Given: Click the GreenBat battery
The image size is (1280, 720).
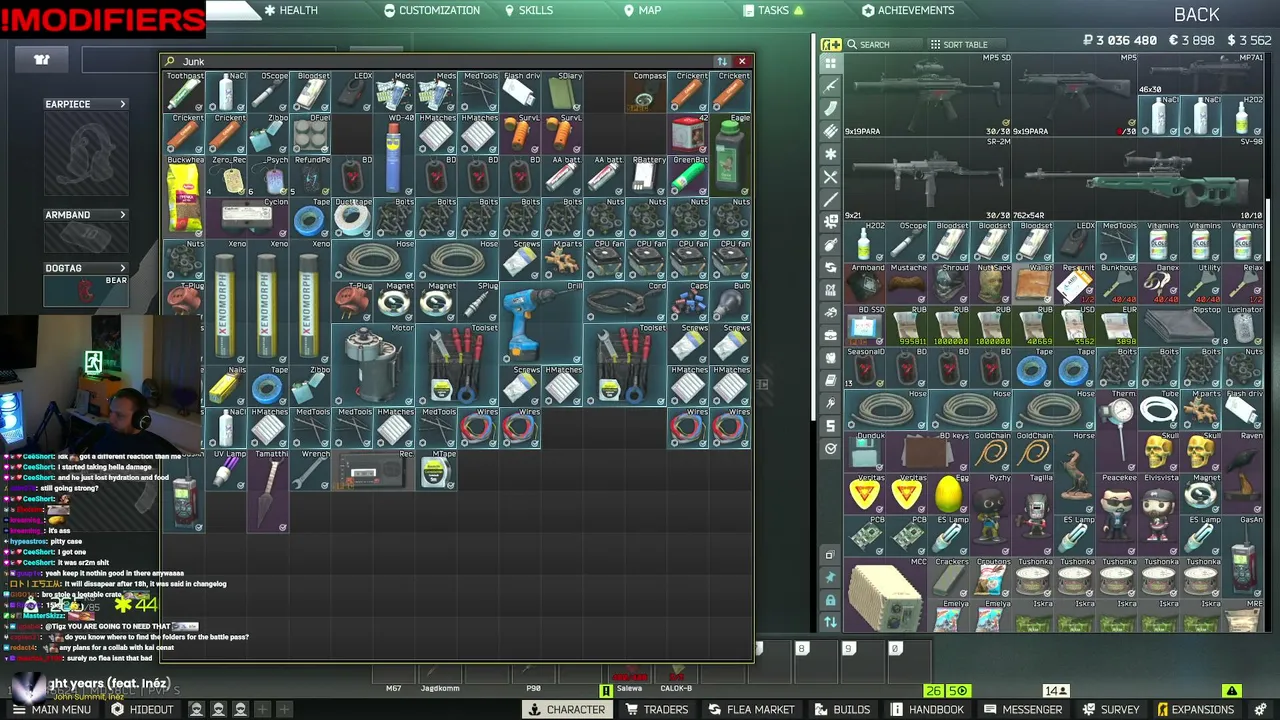Looking at the screenshot, I should click(x=688, y=176).
